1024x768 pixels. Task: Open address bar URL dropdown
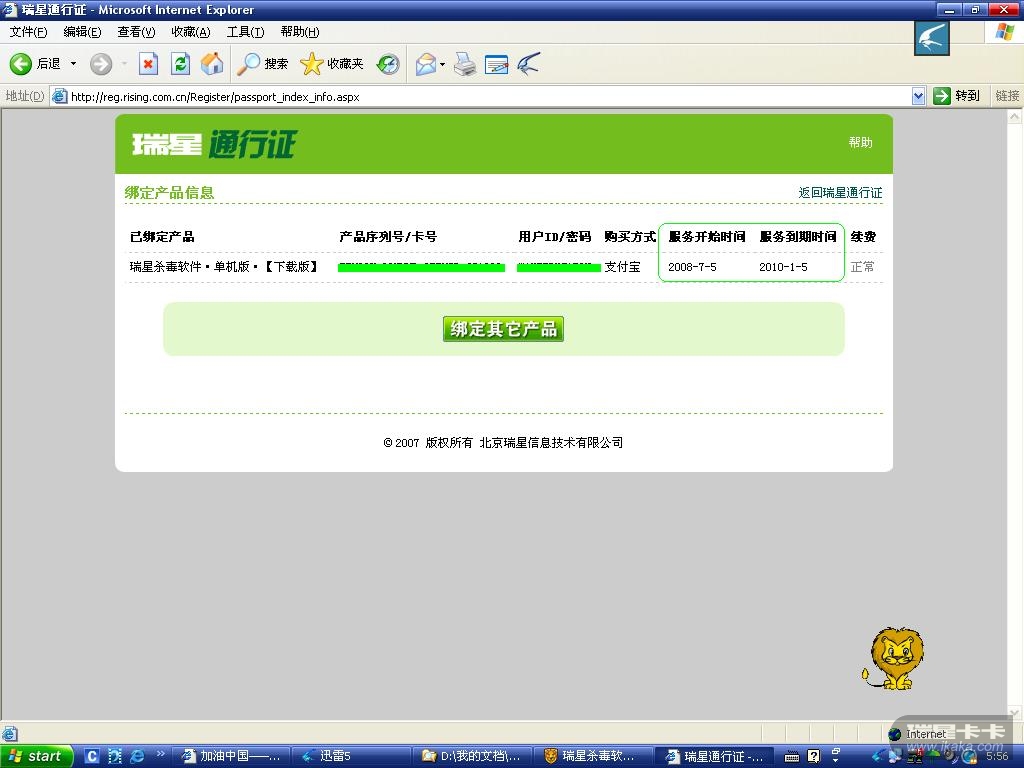[x=918, y=96]
